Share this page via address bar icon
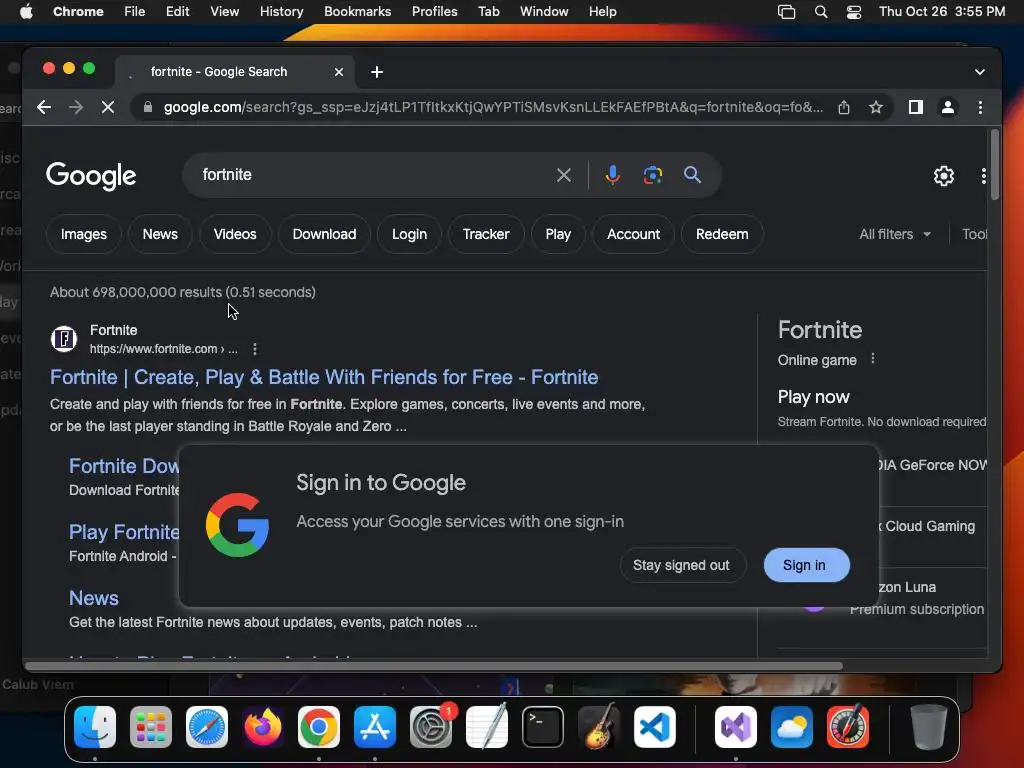Screen dimensions: 1024x768 click(844, 107)
